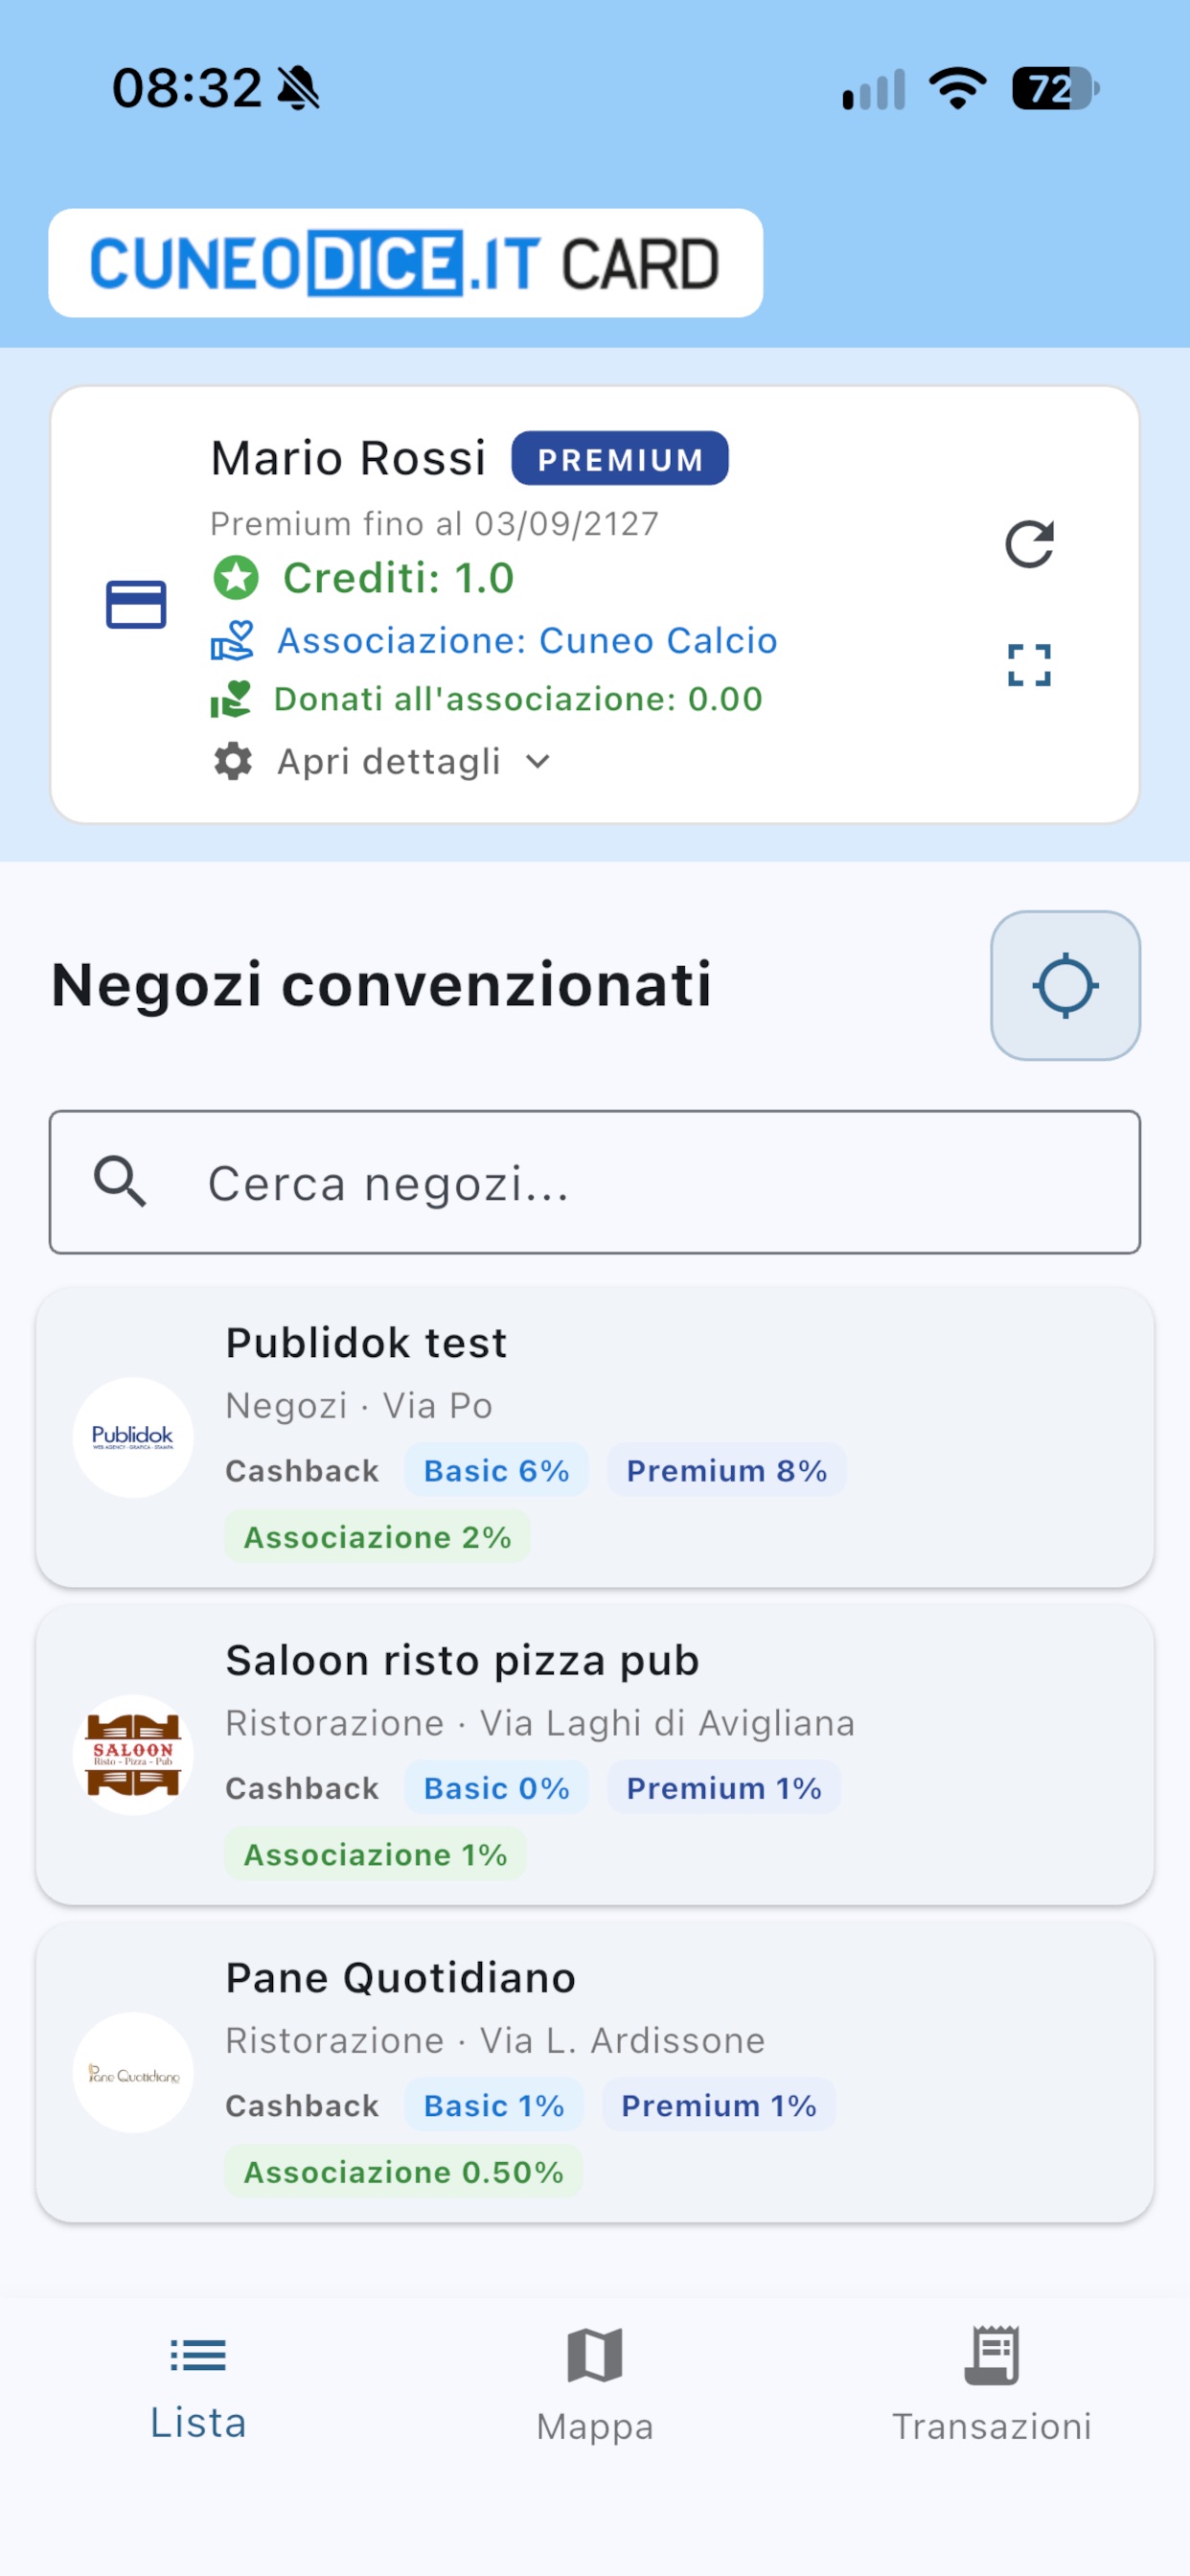Open the fullscreen card scan icon
The height and width of the screenshot is (2576, 1190).
pyautogui.click(x=1029, y=665)
